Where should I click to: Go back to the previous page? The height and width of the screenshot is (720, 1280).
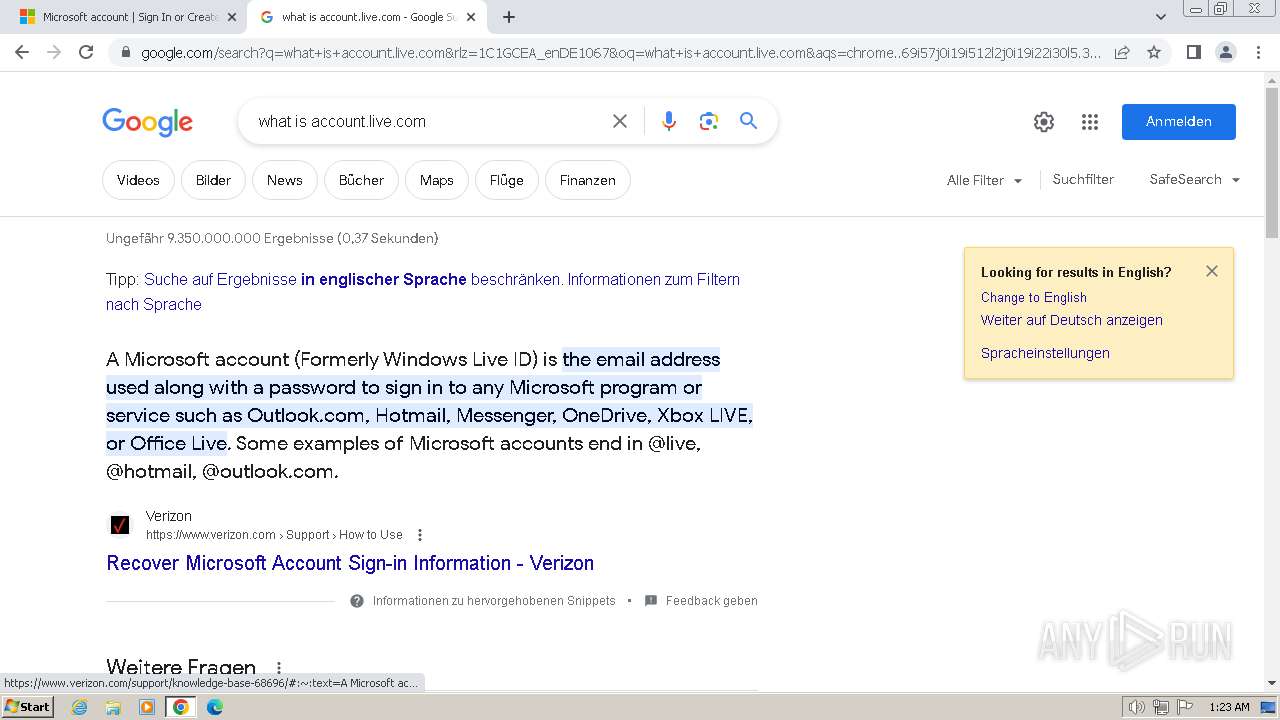[22, 52]
